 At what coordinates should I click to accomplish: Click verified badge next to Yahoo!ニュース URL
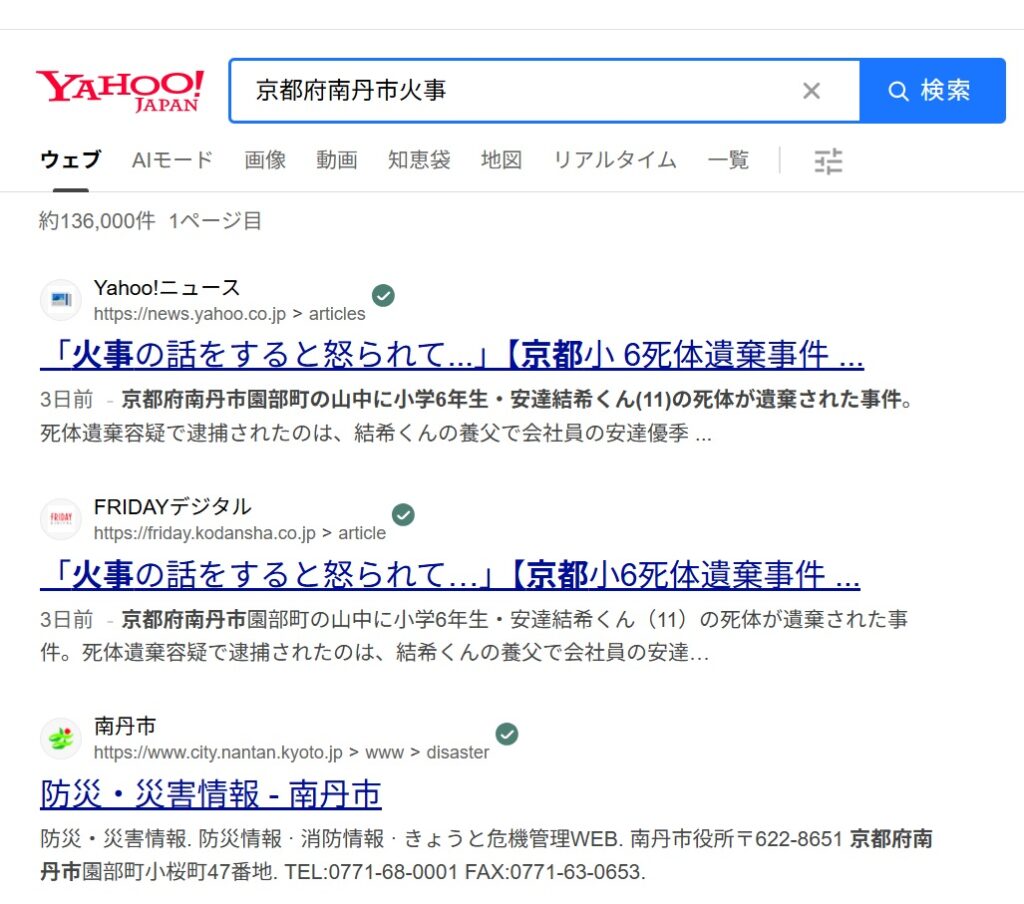pyautogui.click(x=383, y=295)
